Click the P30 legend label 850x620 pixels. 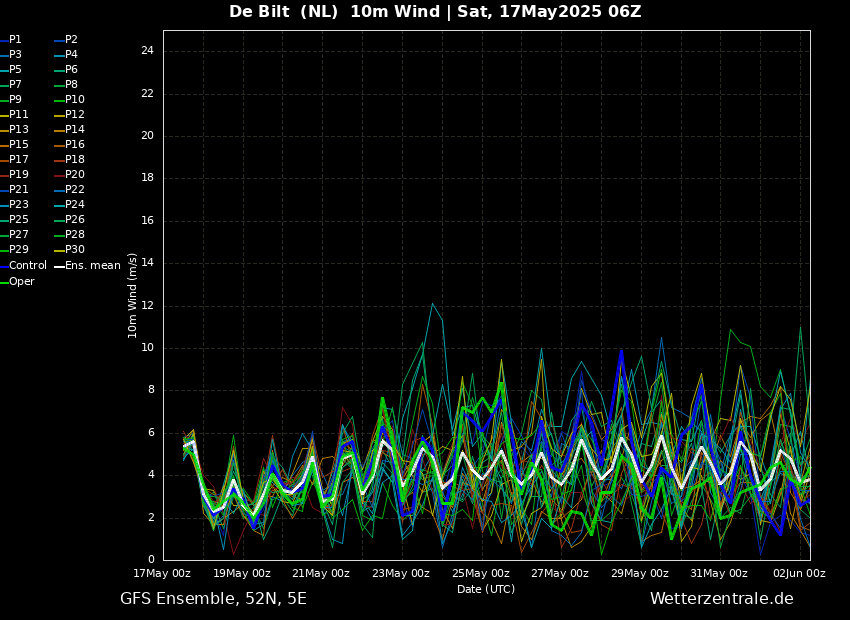[x=74, y=250]
